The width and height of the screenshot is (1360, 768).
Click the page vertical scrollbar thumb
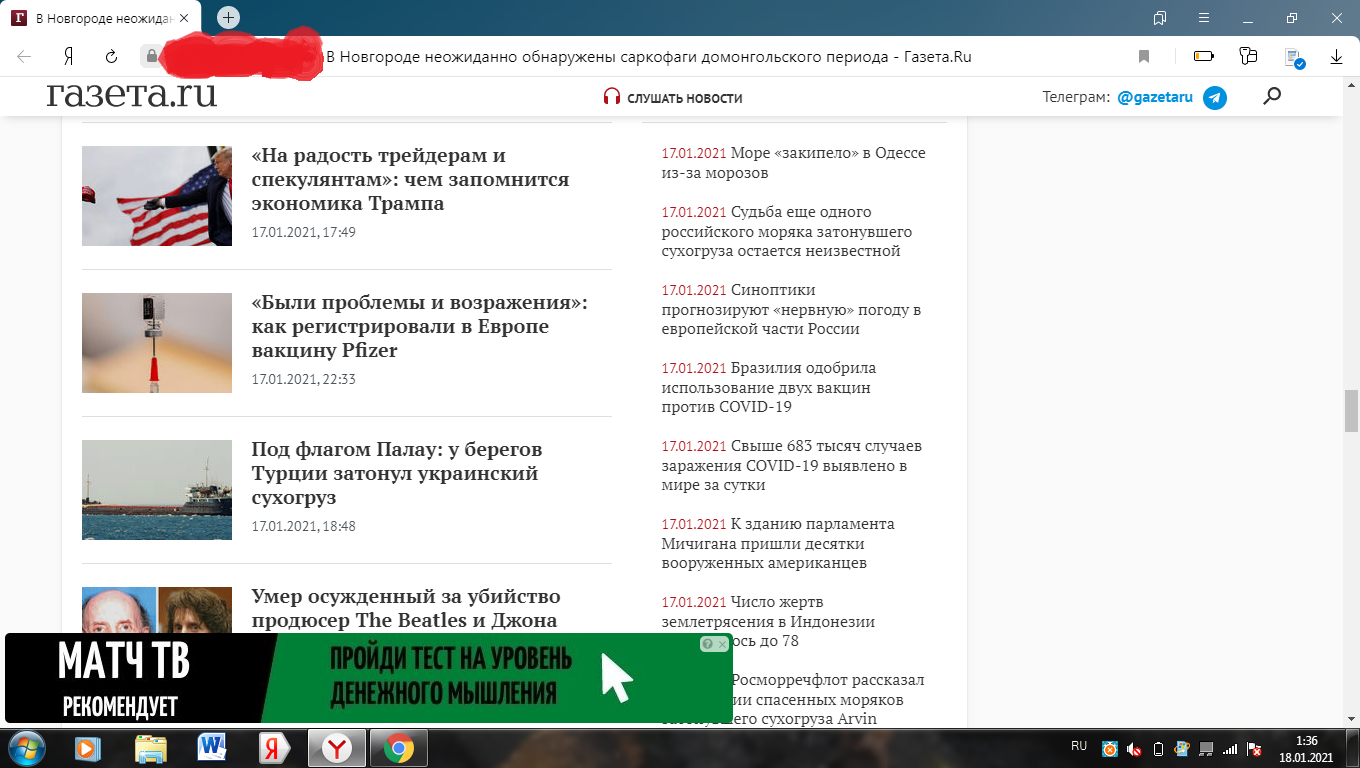pyautogui.click(x=1351, y=411)
